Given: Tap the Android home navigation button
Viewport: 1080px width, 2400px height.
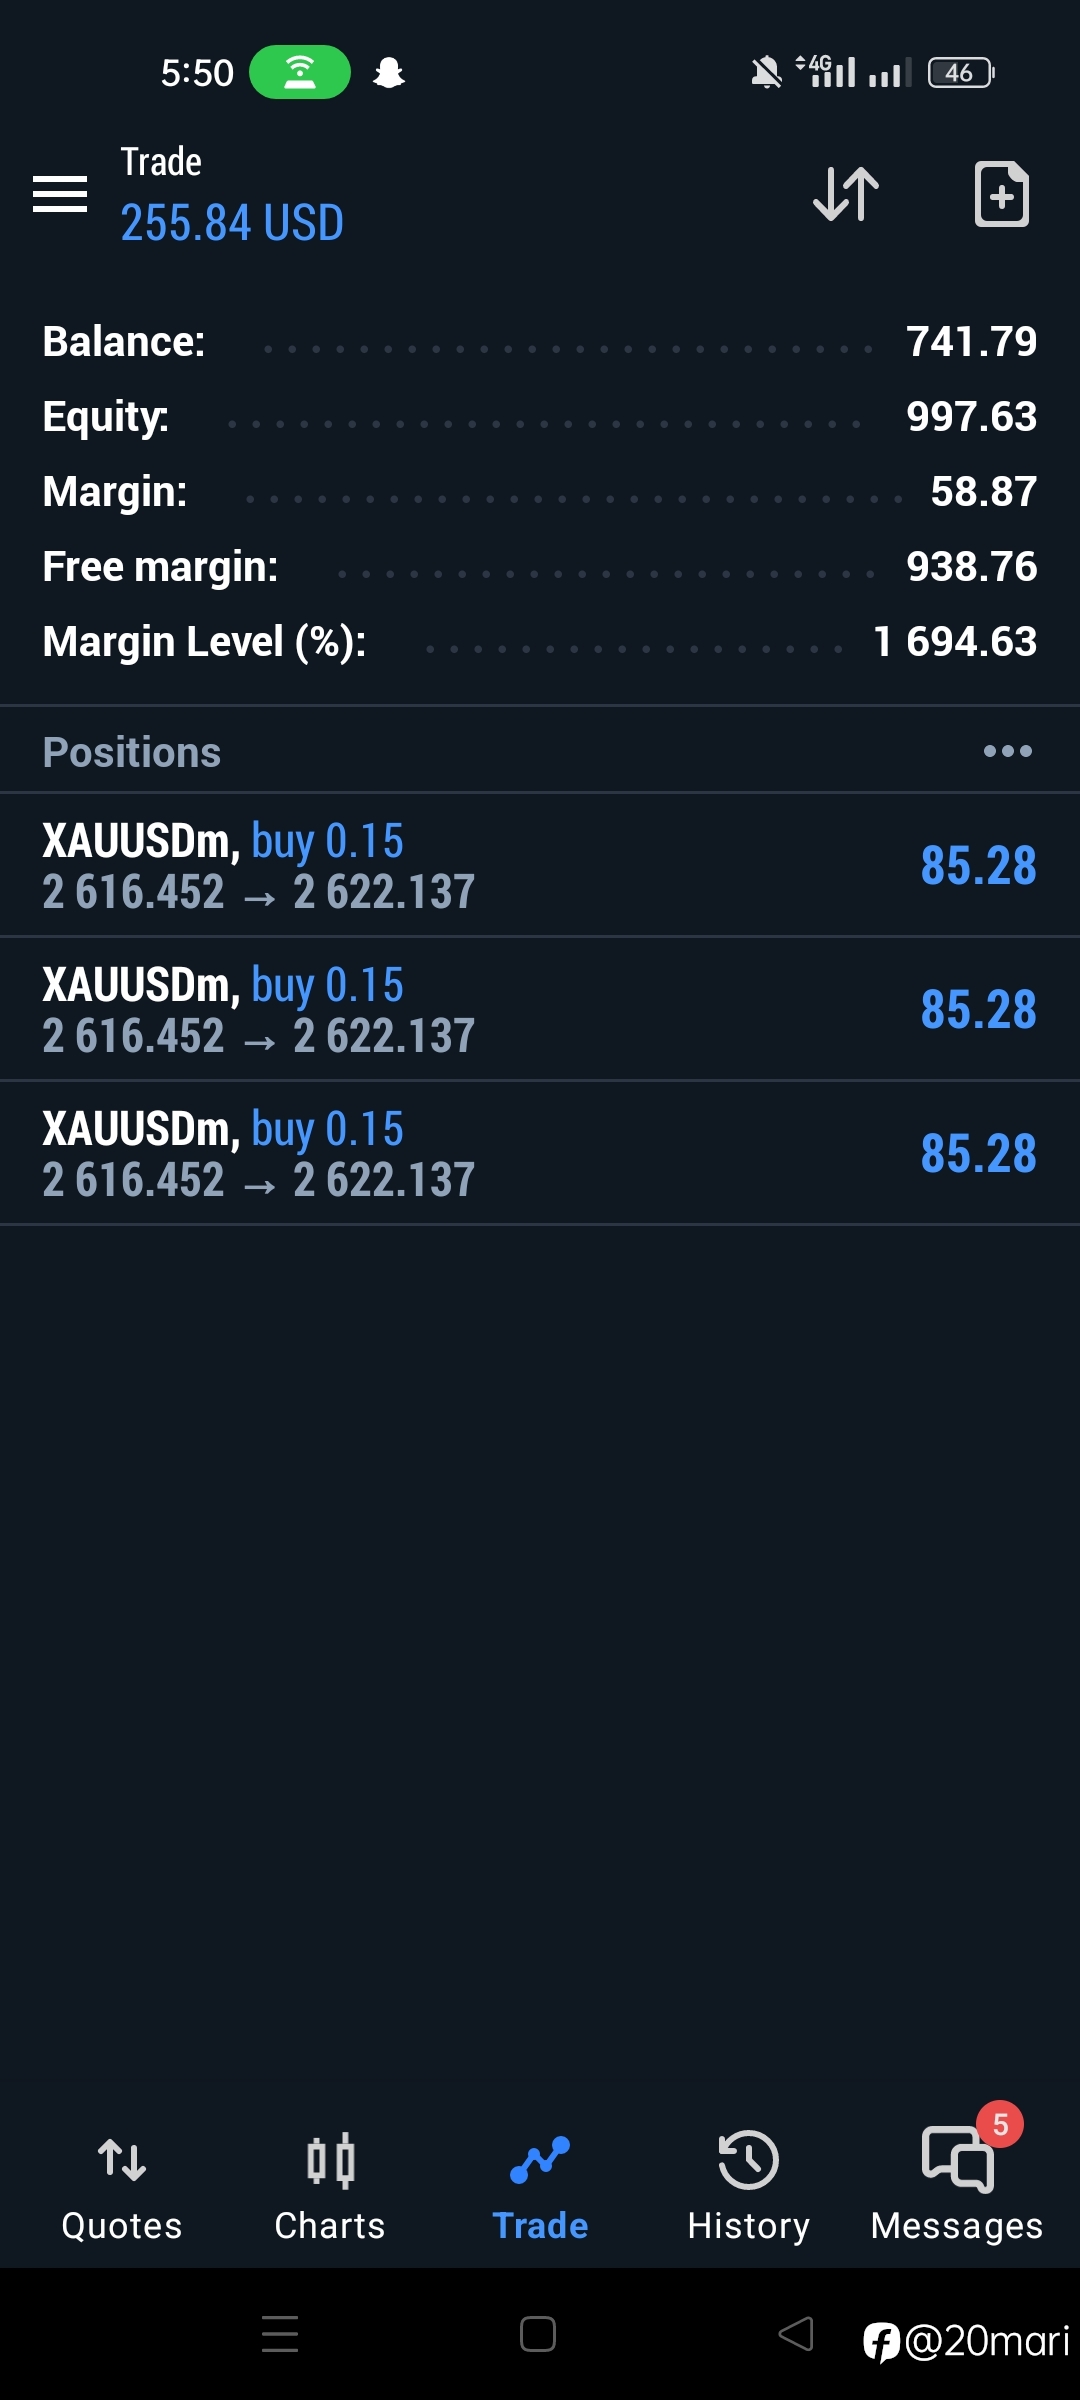Looking at the screenshot, I should (538, 2335).
